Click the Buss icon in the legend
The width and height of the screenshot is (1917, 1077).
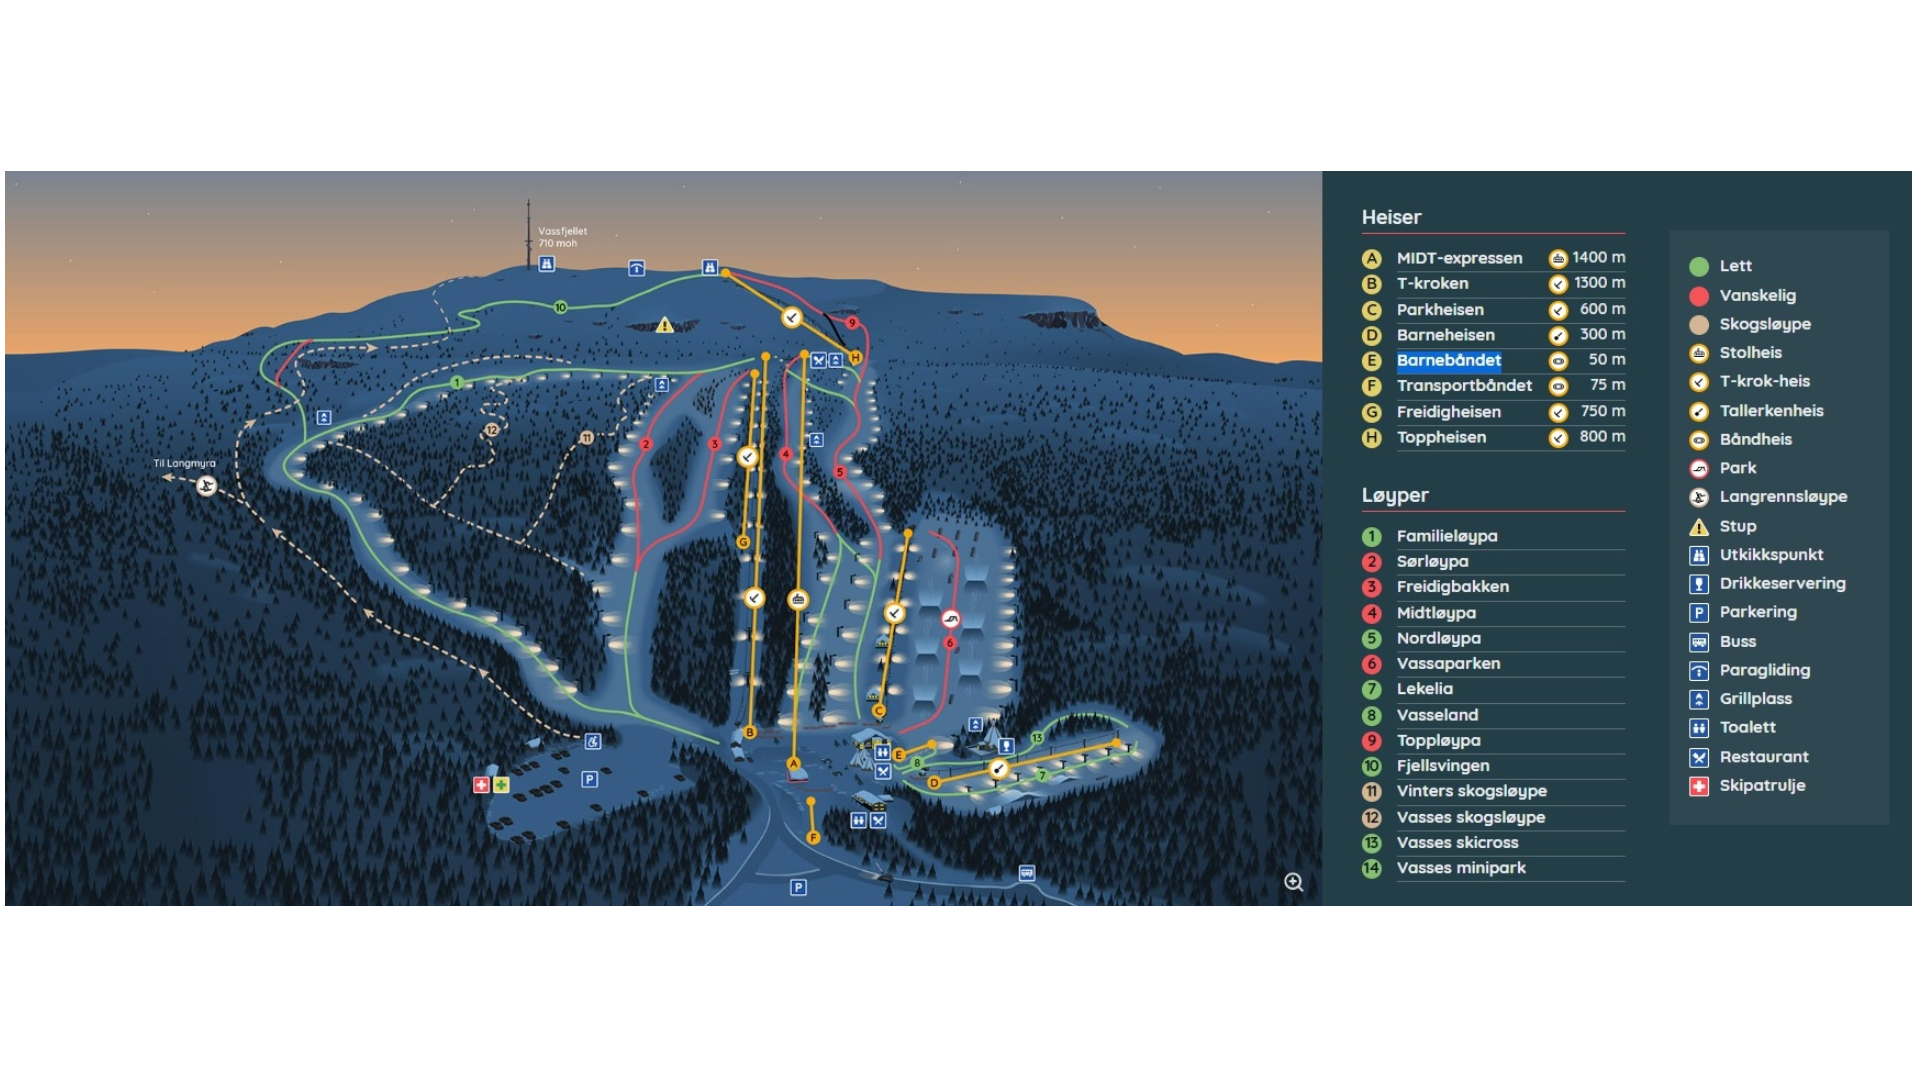point(1700,641)
